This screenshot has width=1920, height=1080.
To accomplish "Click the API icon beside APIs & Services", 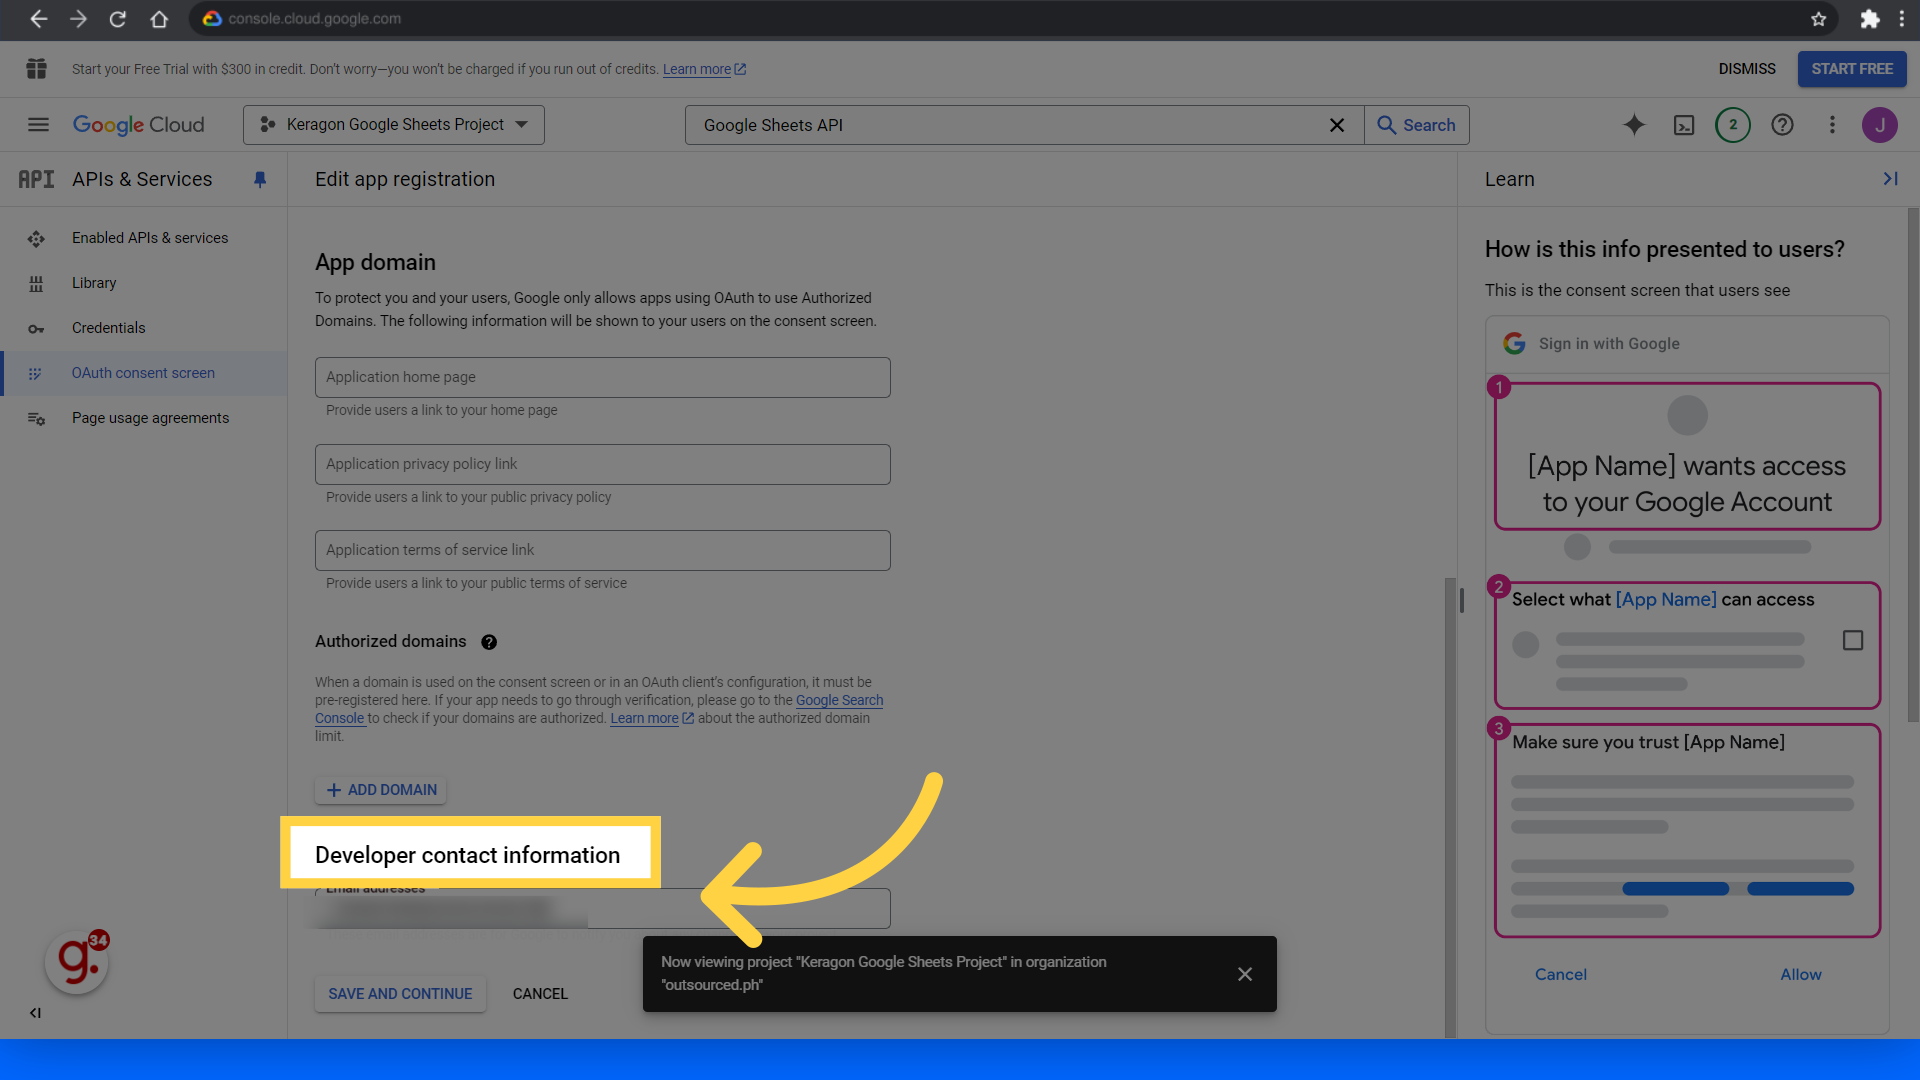I will (36, 179).
